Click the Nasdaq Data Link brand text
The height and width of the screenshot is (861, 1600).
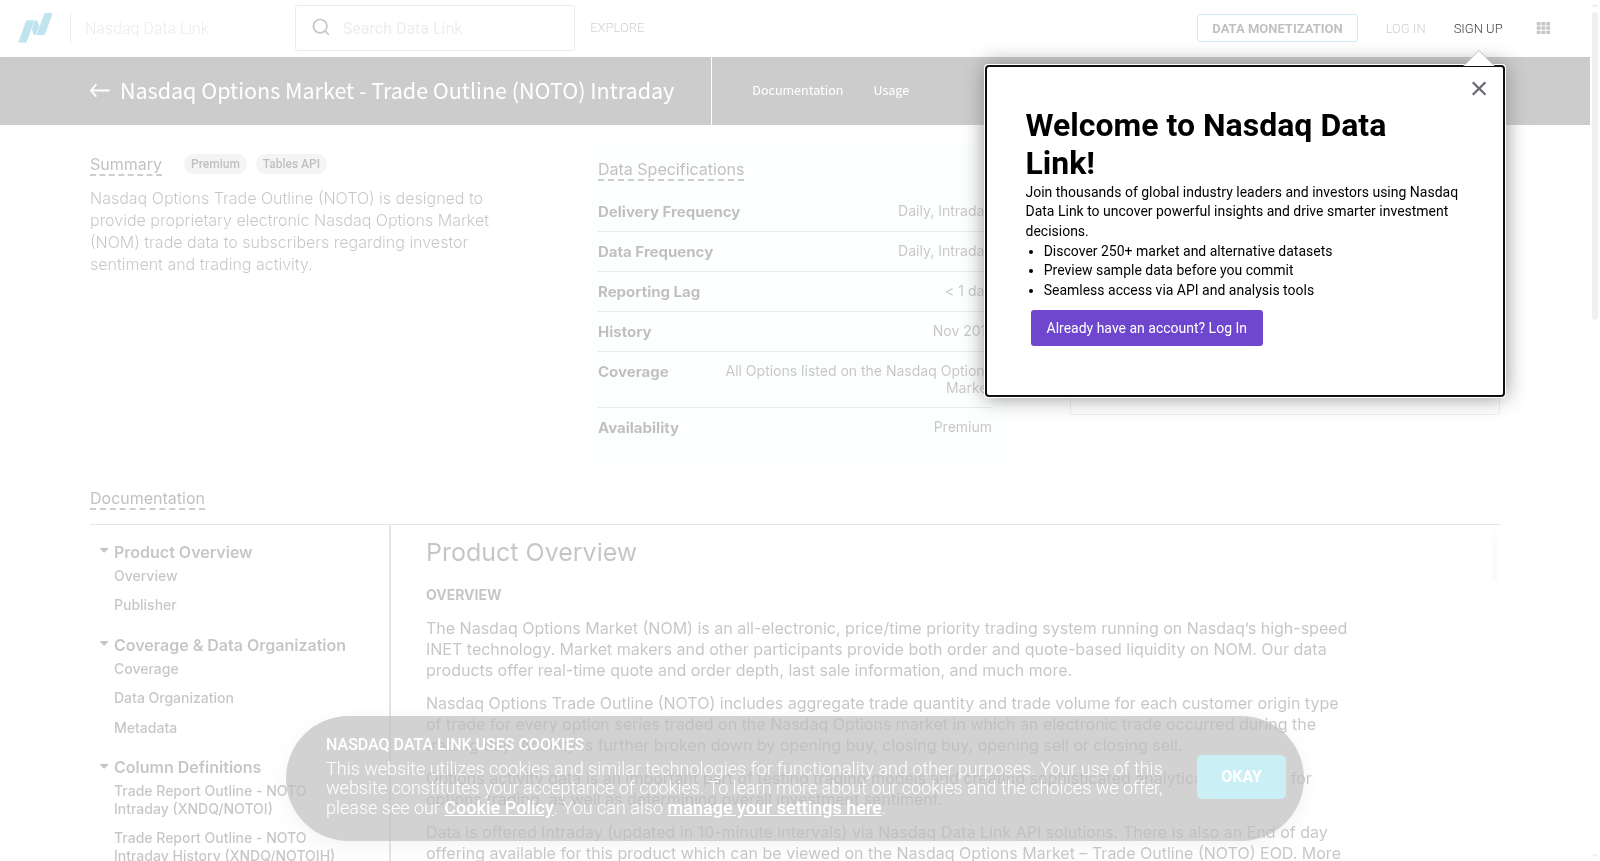pyautogui.click(x=147, y=28)
